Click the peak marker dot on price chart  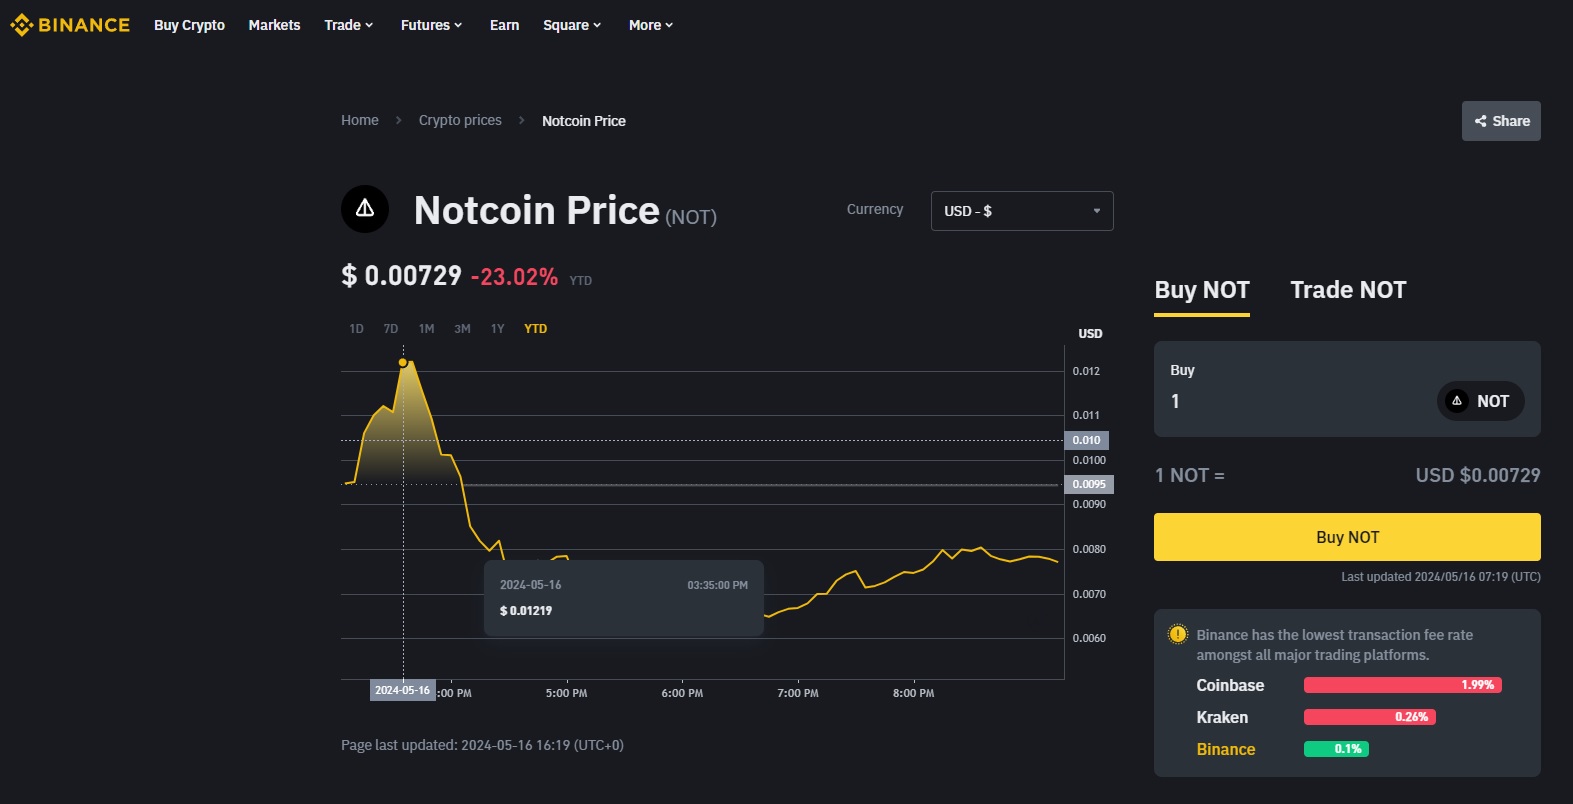tap(403, 362)
